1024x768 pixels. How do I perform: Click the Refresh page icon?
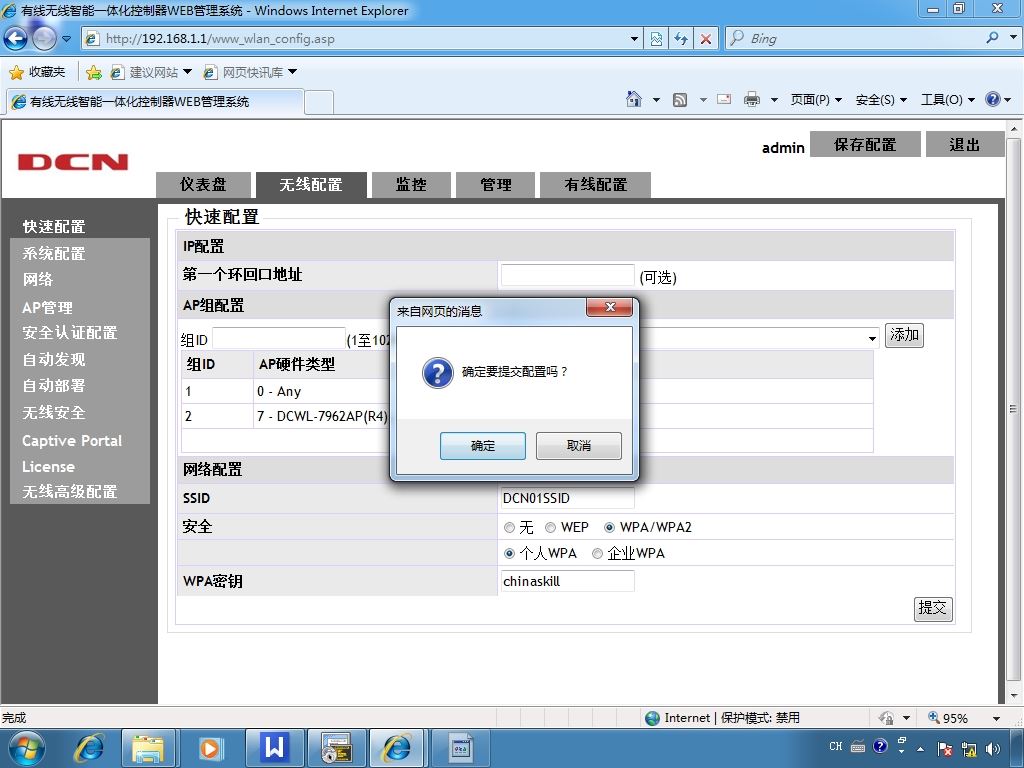(681, 39)
